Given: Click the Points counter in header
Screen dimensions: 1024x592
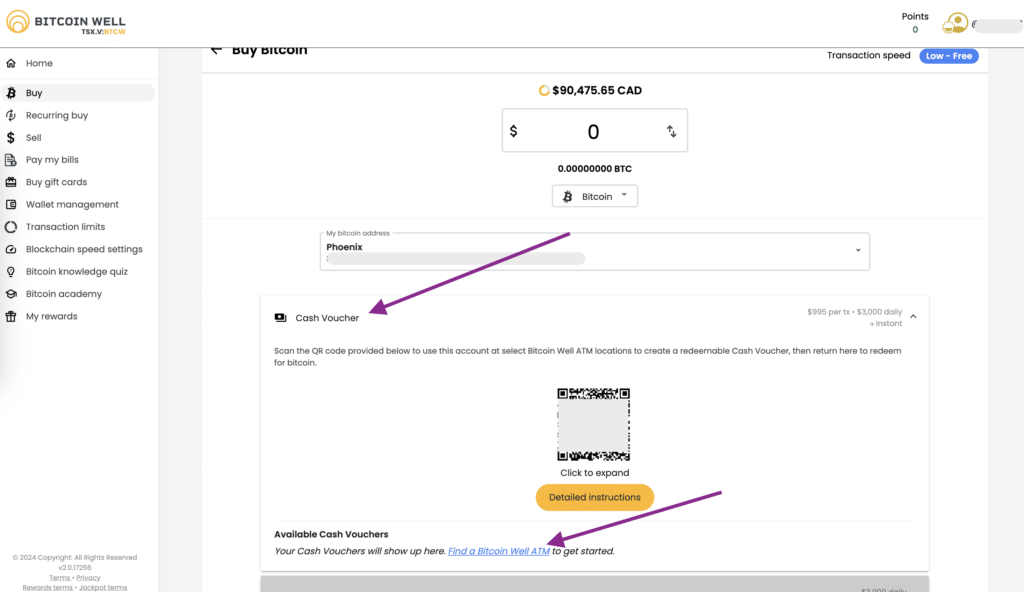Looking at the screenshot, I should tap(915, 23).
